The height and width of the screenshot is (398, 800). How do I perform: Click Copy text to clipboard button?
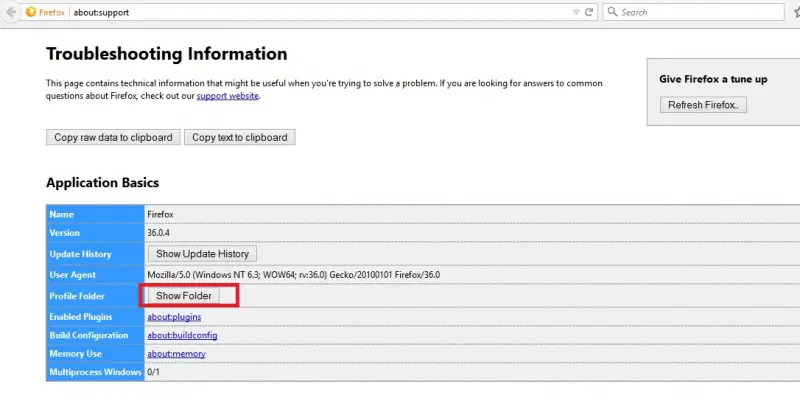coord(240,137)
